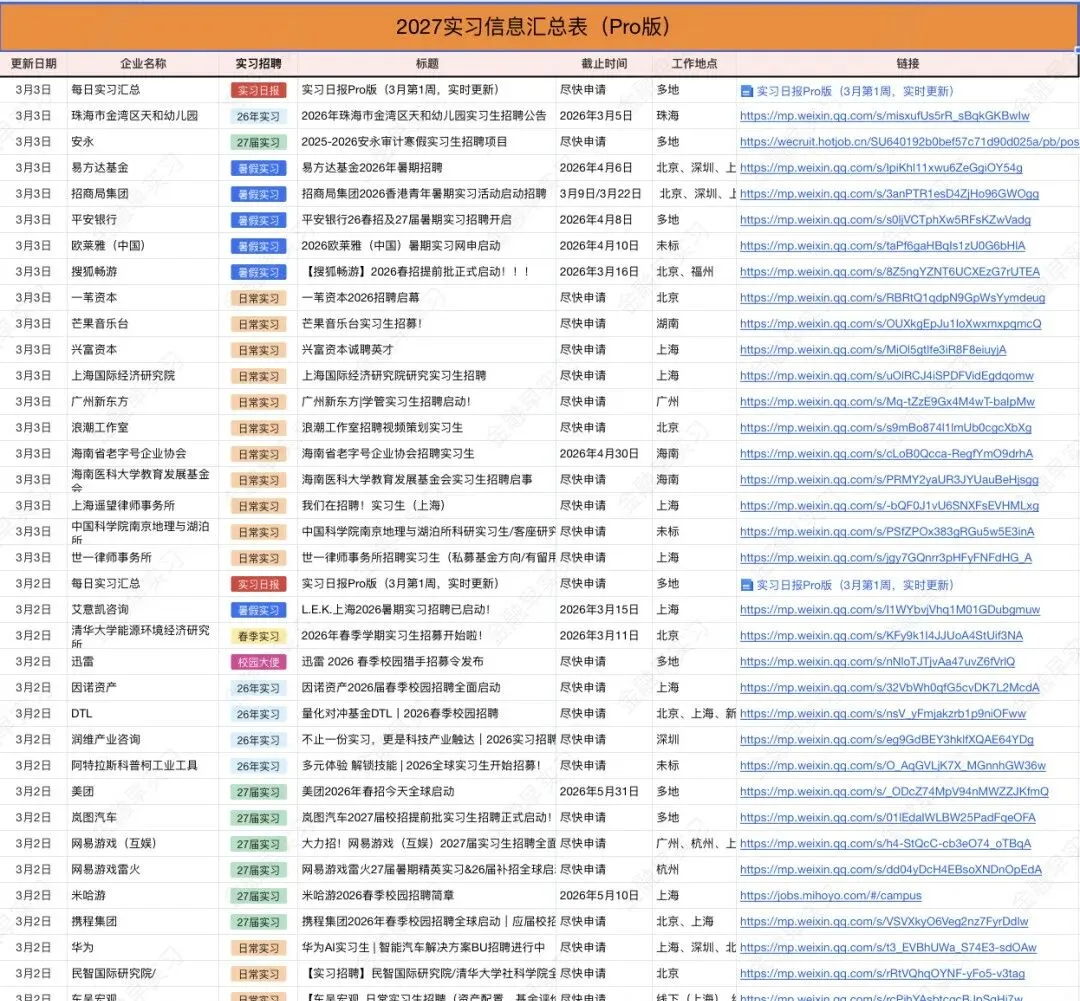This screenshot has width=1080, height=1001.
Task: Open the weixin link in the 华为 row
Action: pos(888,948)
